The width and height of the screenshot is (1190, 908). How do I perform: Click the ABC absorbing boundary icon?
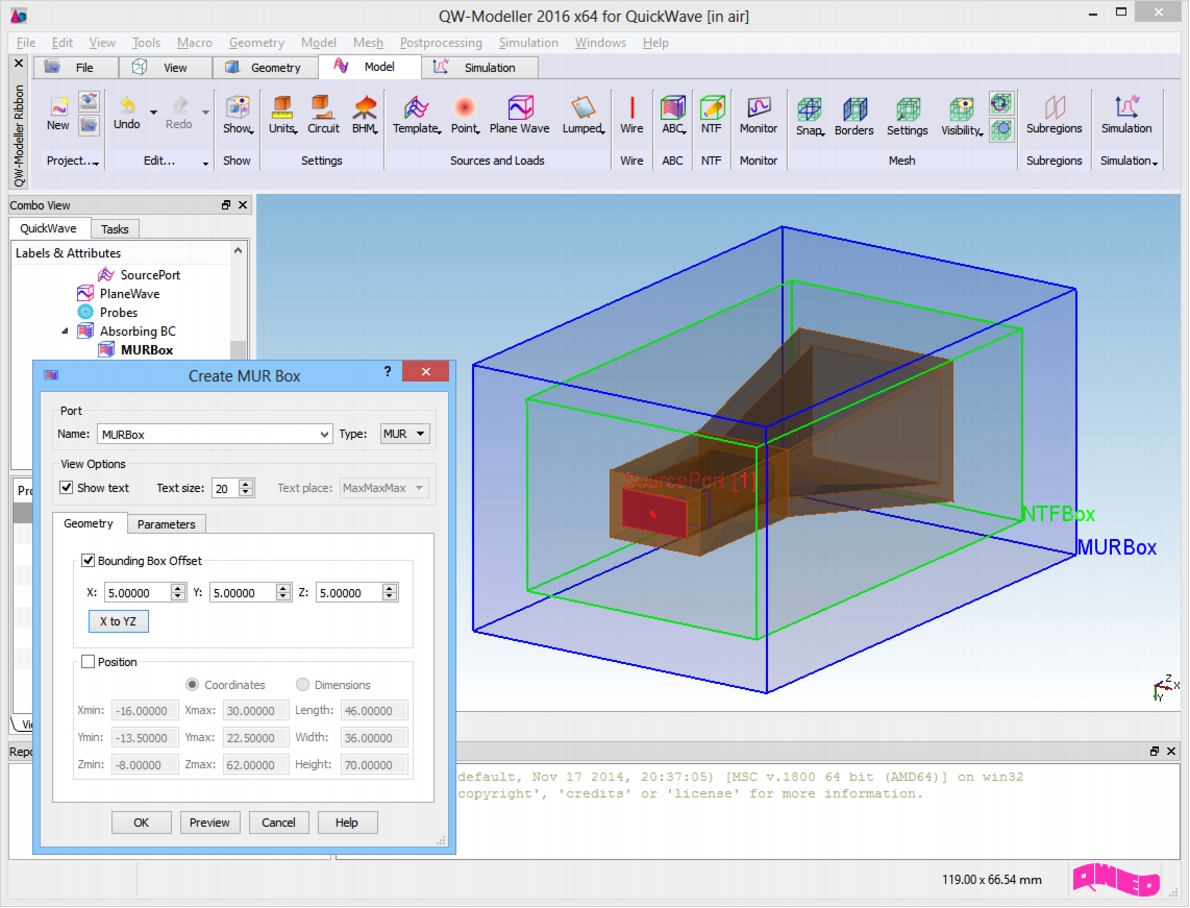672,106
